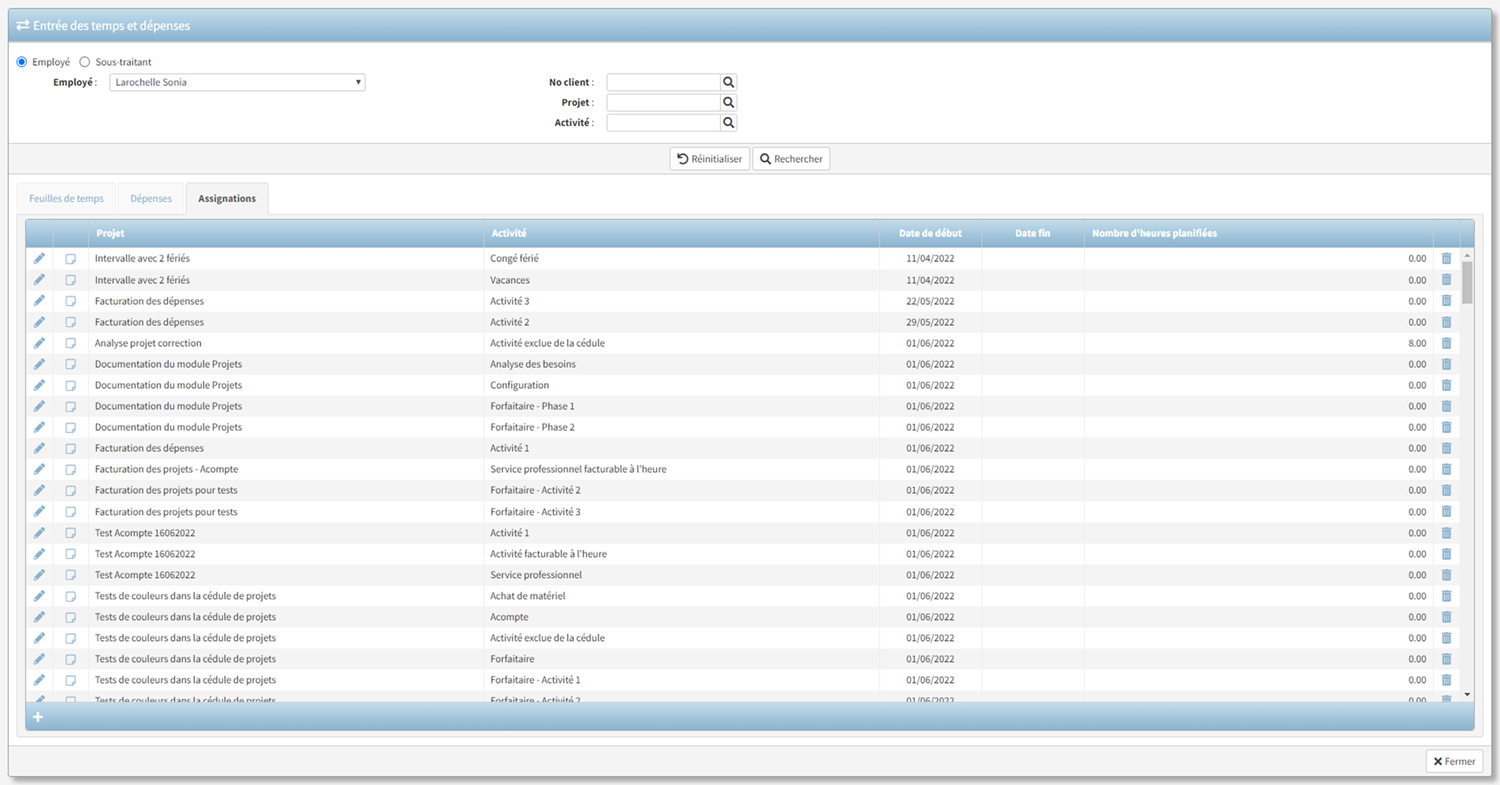Viewport: 1500px width, 785px height.
Task: Click the plus icon to add an assignment
Action: point(38,717)
